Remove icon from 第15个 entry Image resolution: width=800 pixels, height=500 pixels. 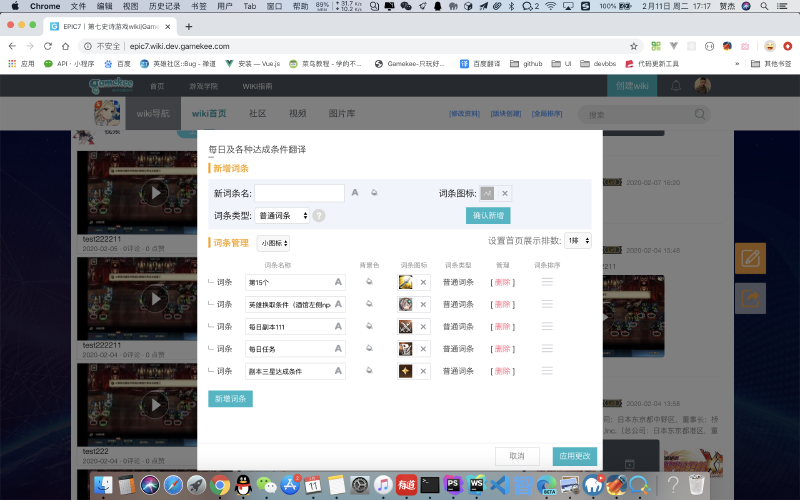coord(423,282)
